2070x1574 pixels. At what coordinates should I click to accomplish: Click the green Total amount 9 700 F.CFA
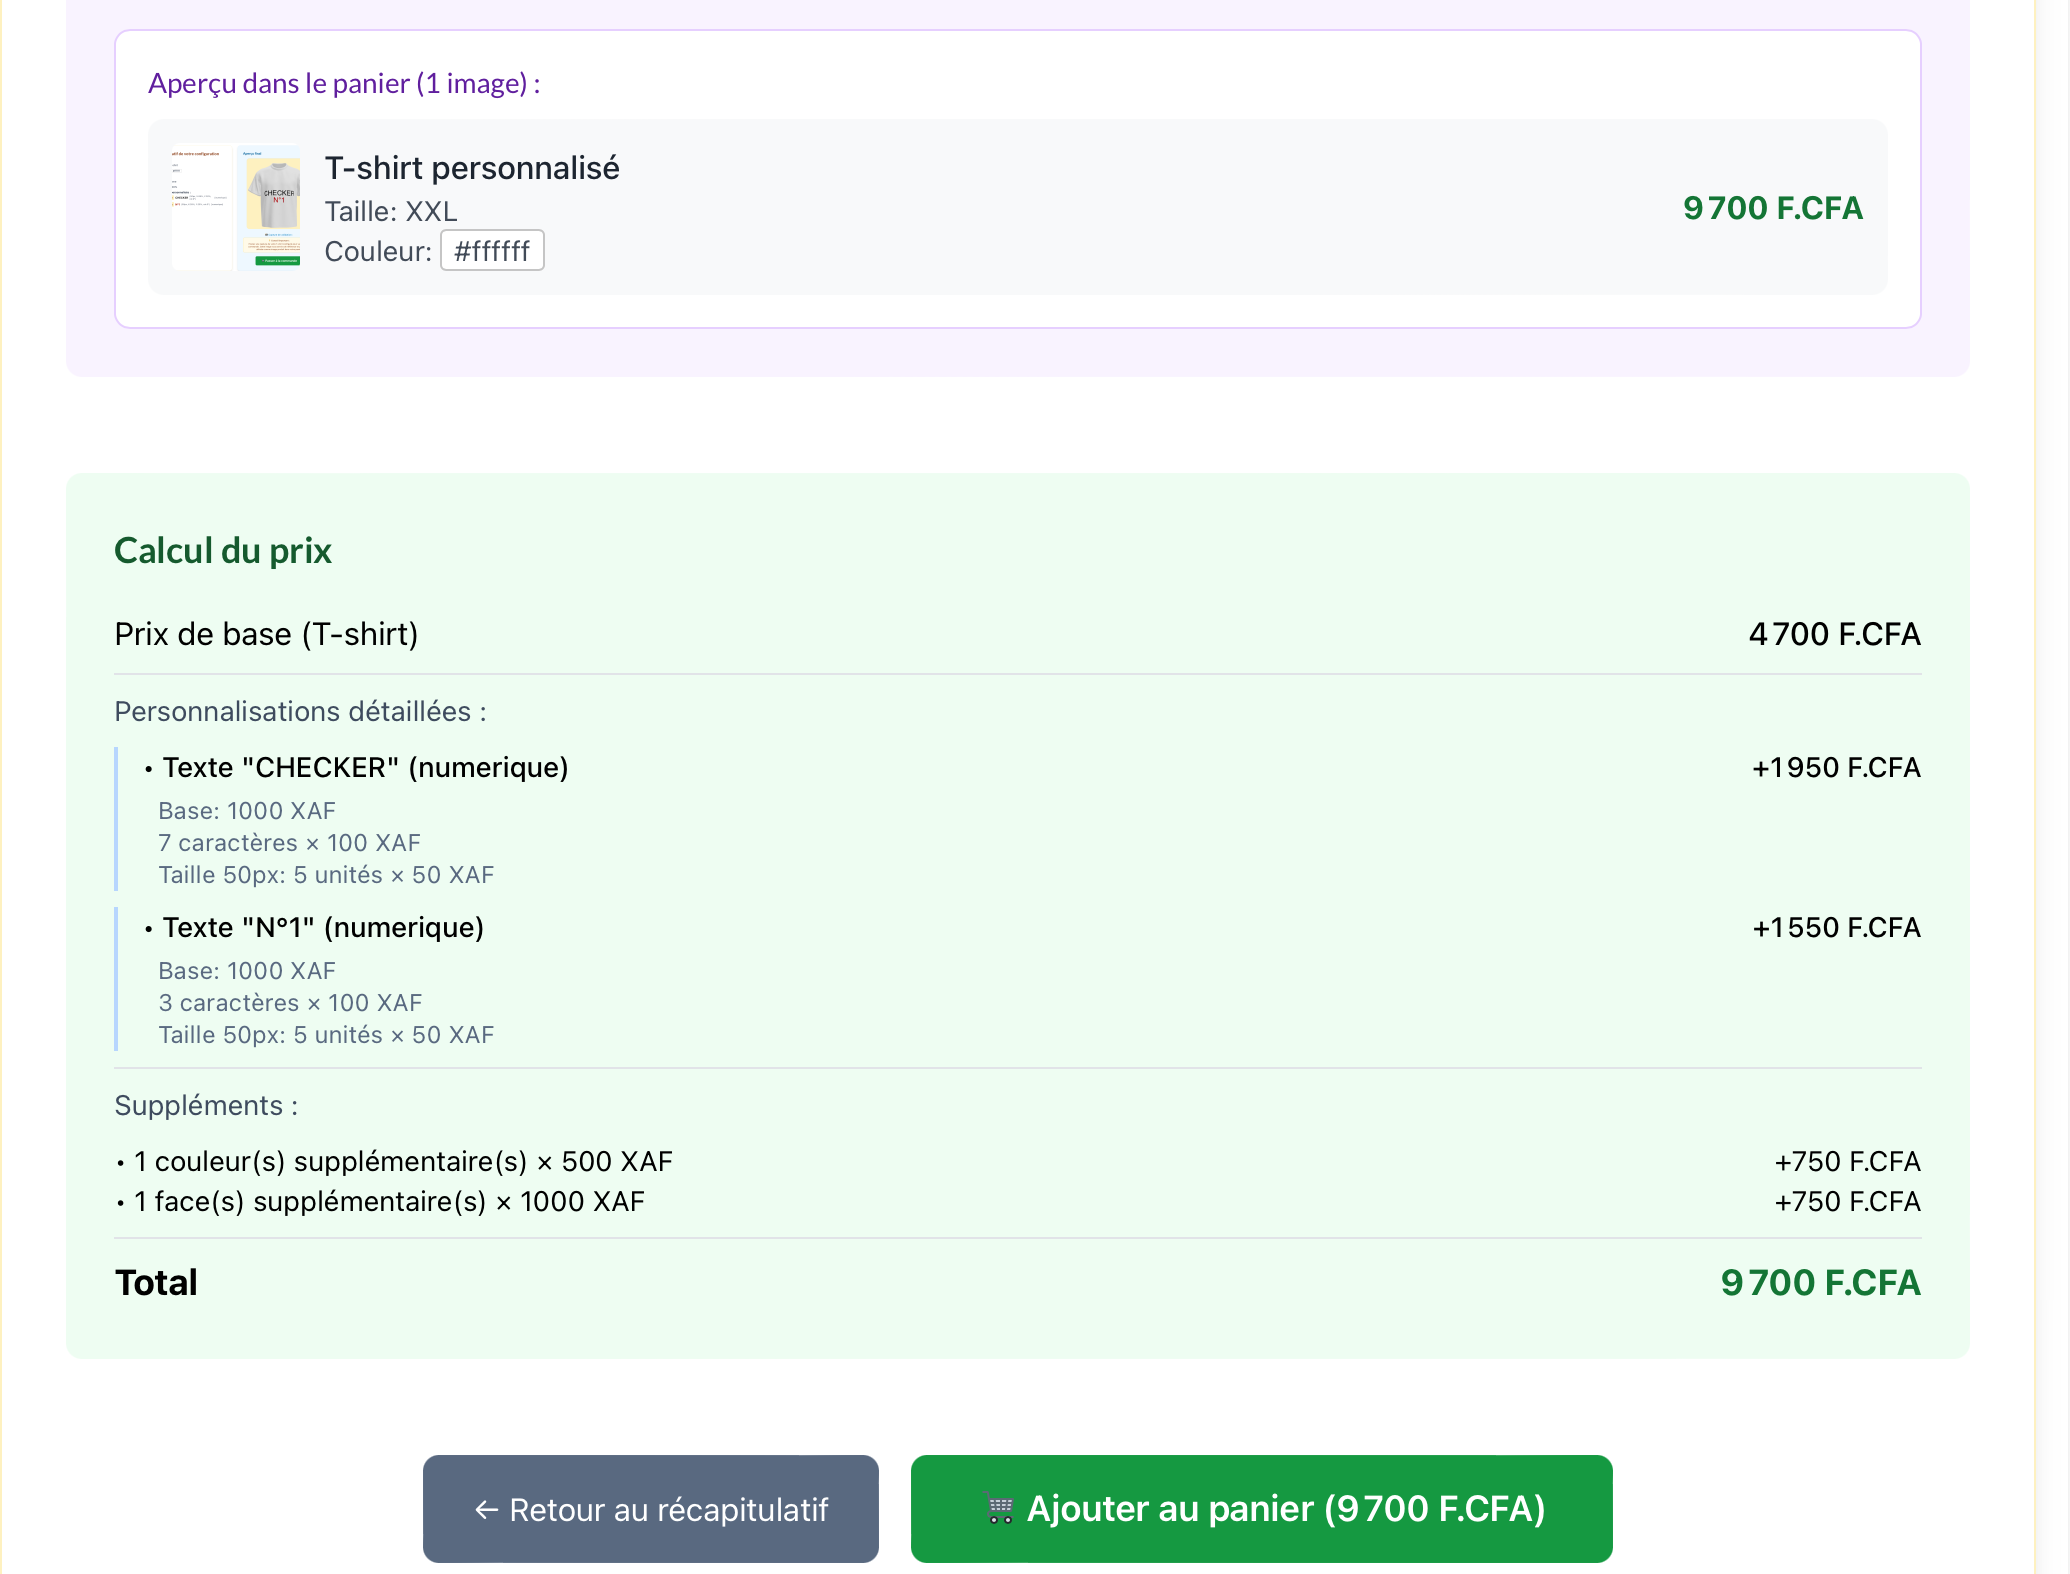click(x=1820, y=1282)
